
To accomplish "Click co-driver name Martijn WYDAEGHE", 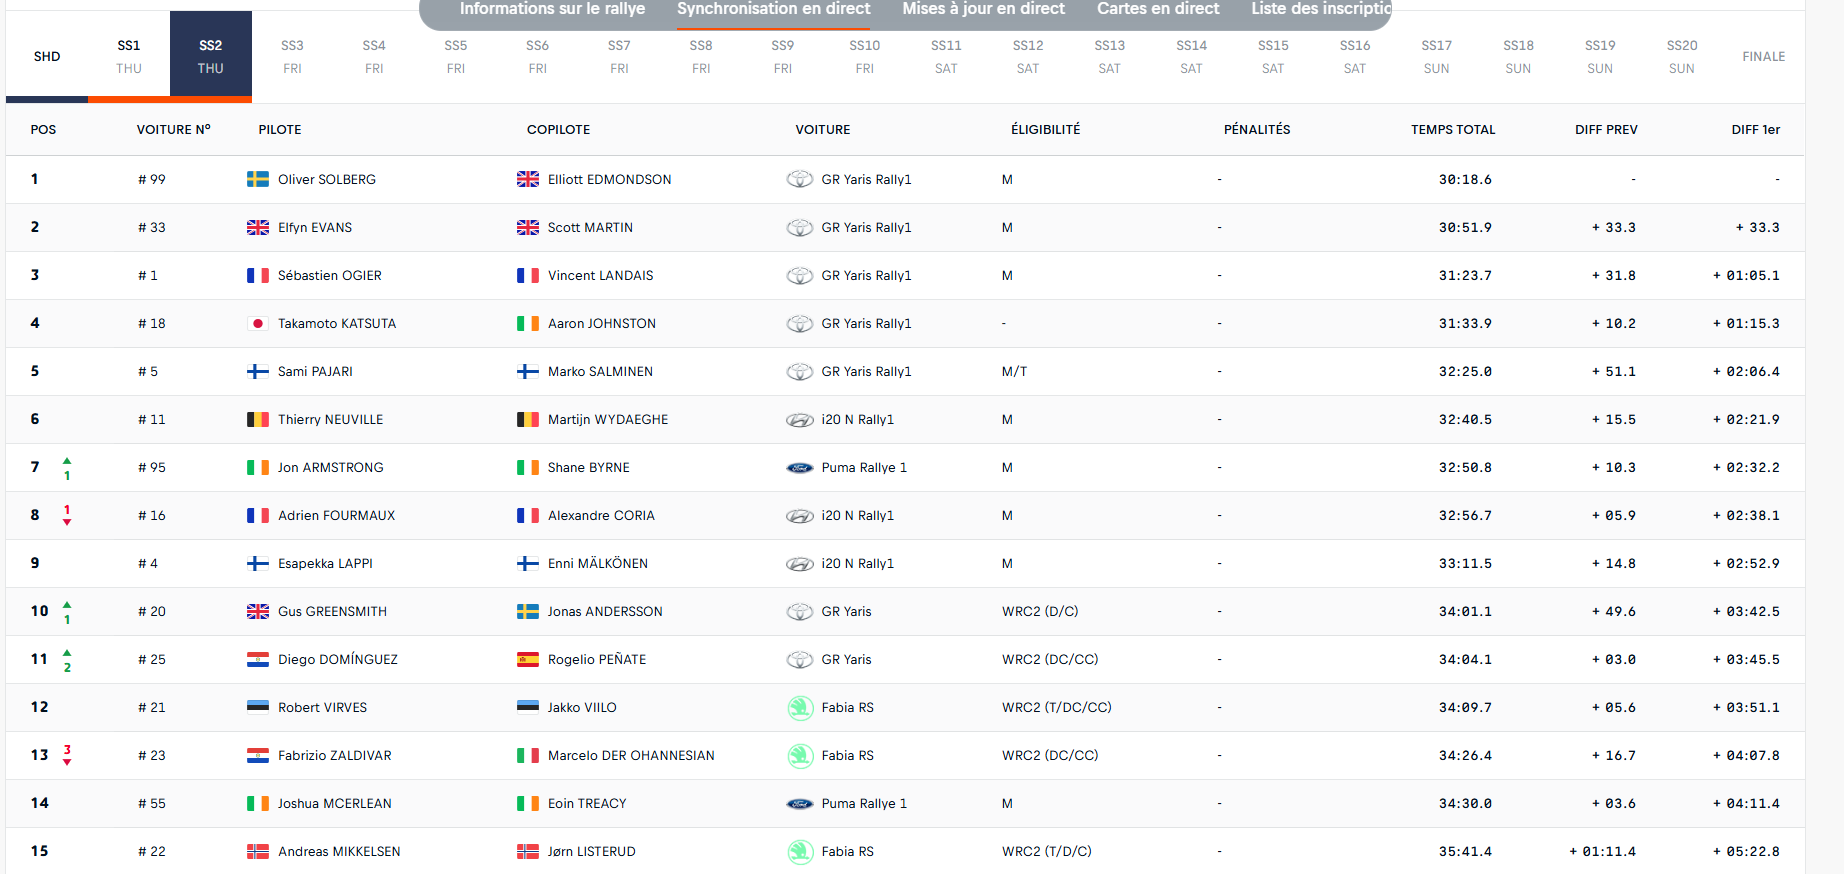I will (x=608, y=420).
